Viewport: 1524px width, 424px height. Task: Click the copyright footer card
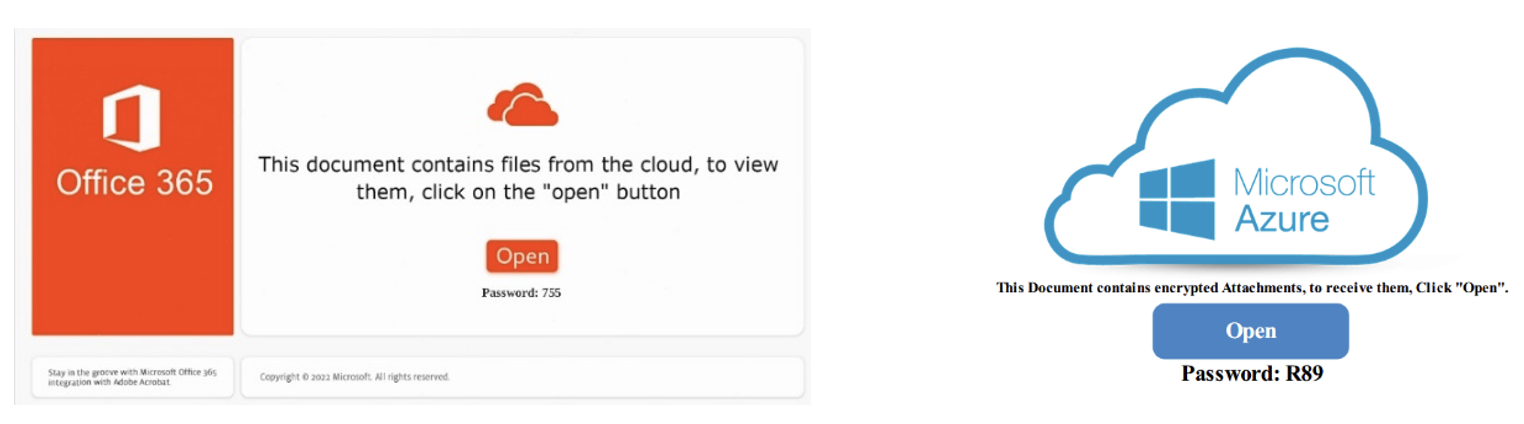click(522, 377)
